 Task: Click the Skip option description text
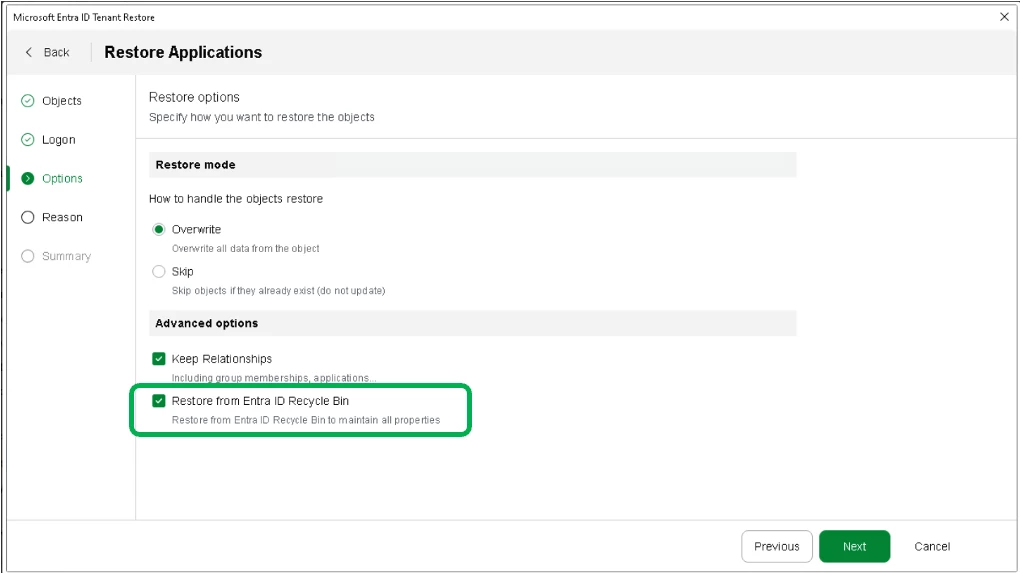point(278,291)
